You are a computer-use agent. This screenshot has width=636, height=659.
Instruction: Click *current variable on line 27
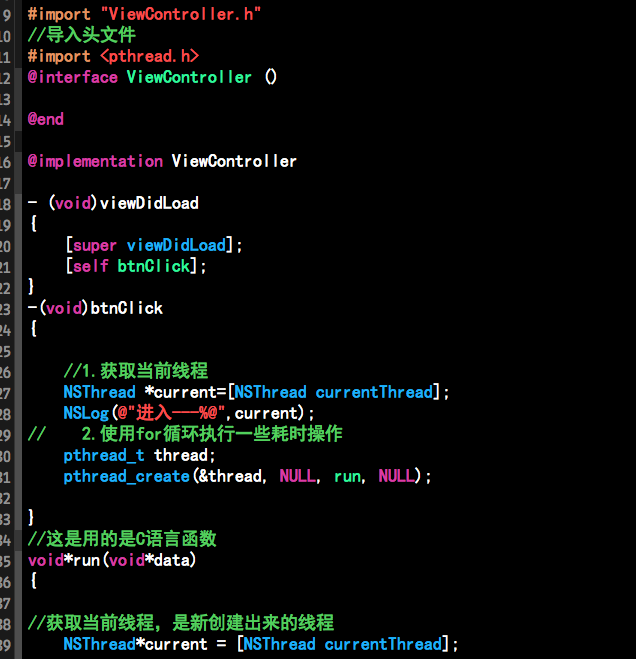tap(180, 393)
